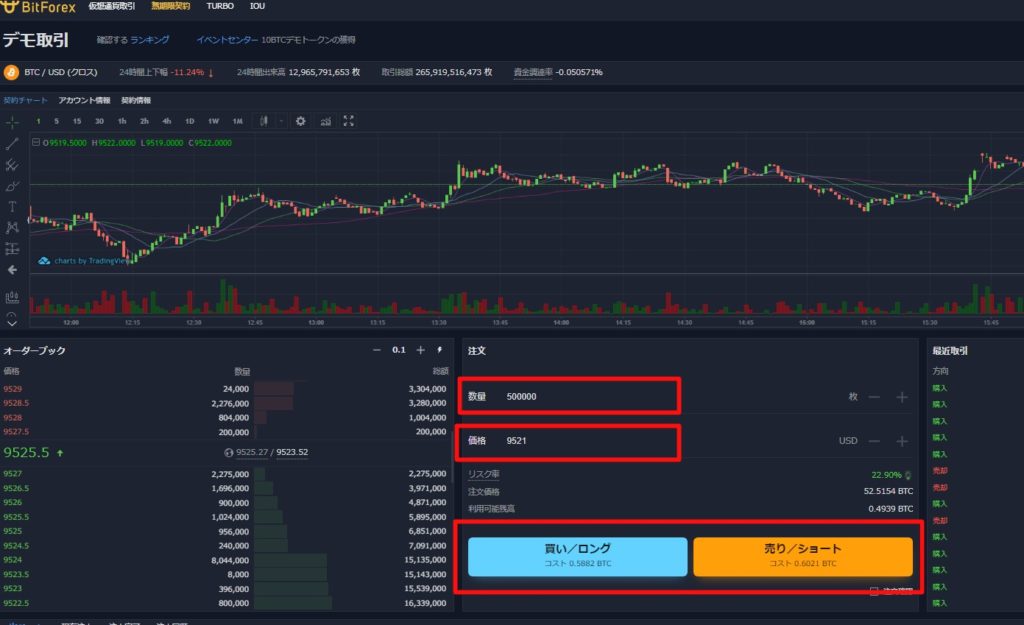Set chart interval to 4h
This screenshot has height=625, width=1024.
coord(167,121)
